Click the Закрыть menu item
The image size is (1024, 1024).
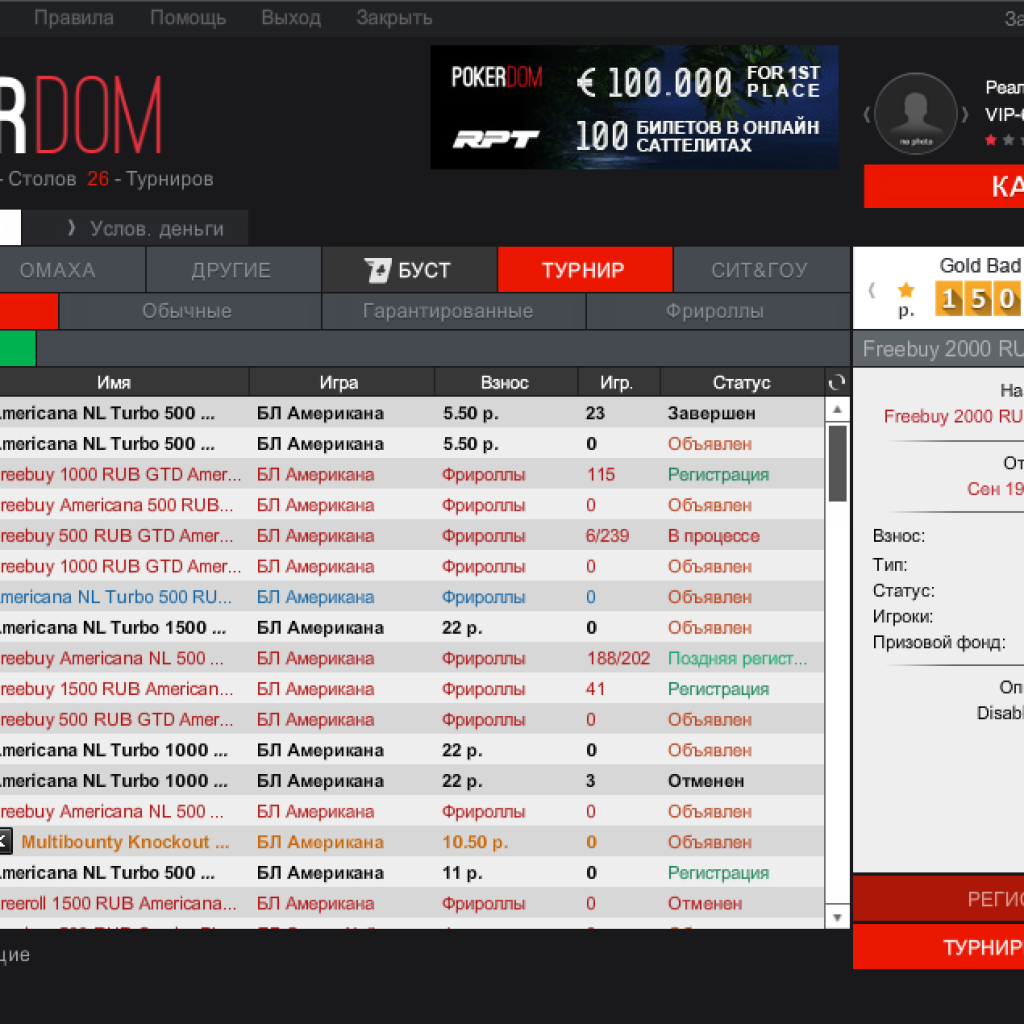click(394, 18)
